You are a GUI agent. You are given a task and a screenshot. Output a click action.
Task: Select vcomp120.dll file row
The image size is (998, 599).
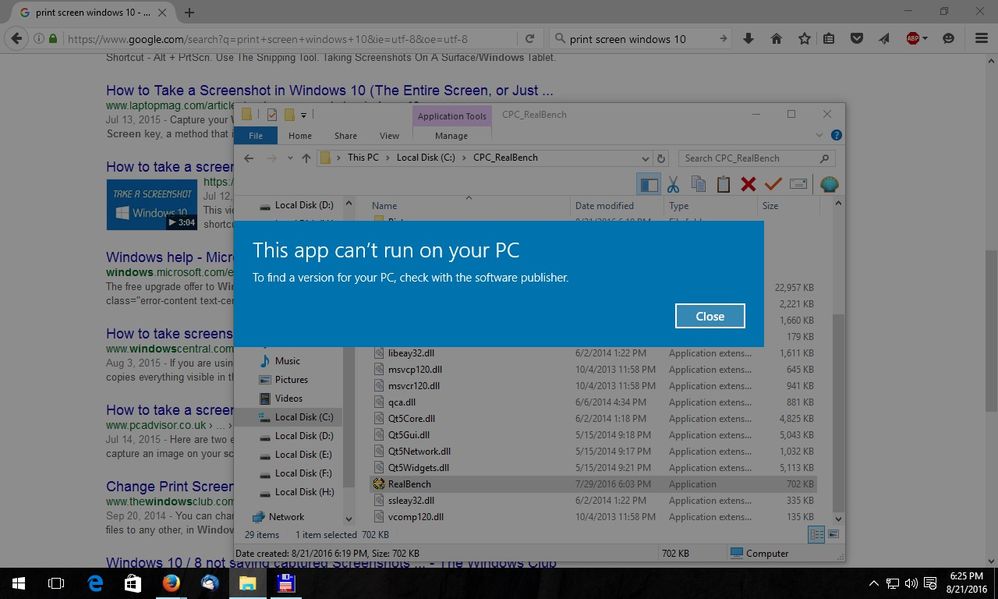point(592,517)
